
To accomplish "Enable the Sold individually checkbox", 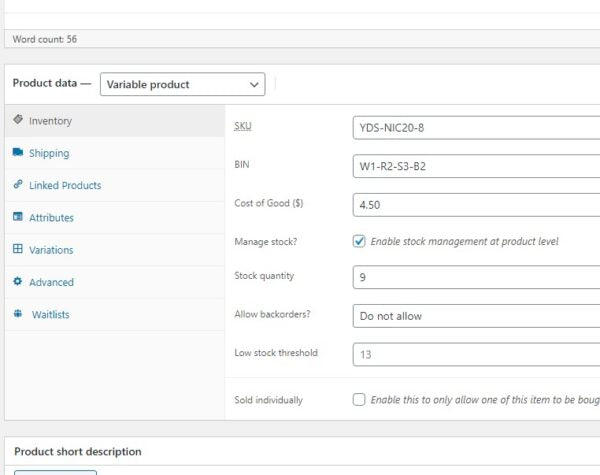I will tap(359, 400).
